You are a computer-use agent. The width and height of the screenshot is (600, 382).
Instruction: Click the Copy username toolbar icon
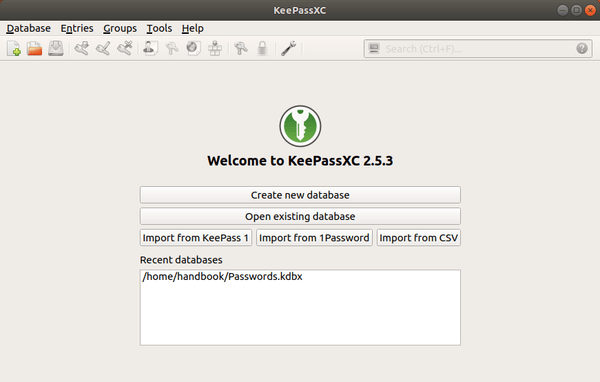[x=150, y=49]
